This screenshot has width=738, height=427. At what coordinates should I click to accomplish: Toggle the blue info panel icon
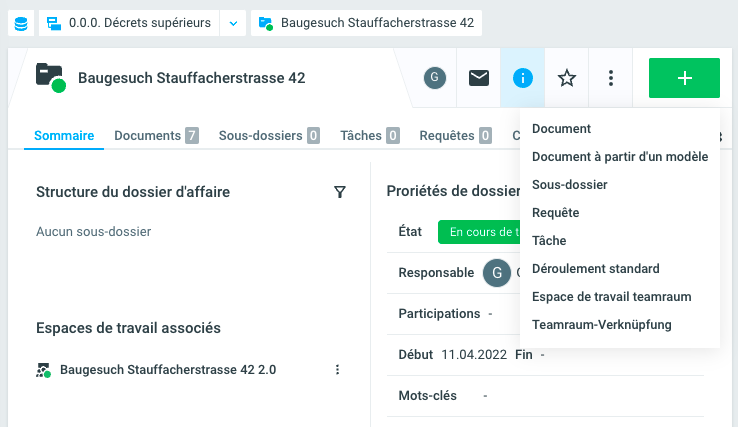pyautogui.click(x=523, y=78)
